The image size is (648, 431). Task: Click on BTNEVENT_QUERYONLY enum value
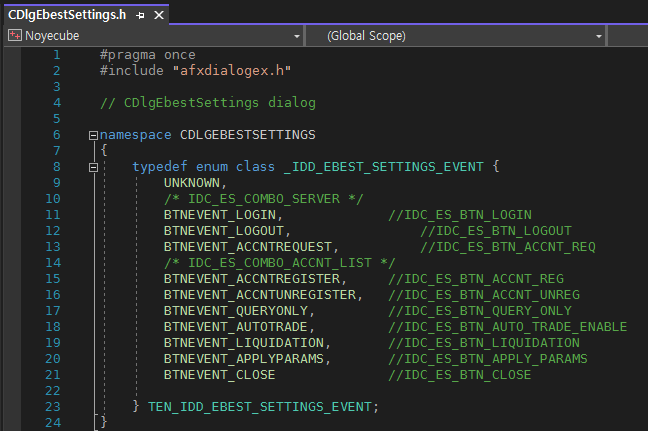click(236, 311)
